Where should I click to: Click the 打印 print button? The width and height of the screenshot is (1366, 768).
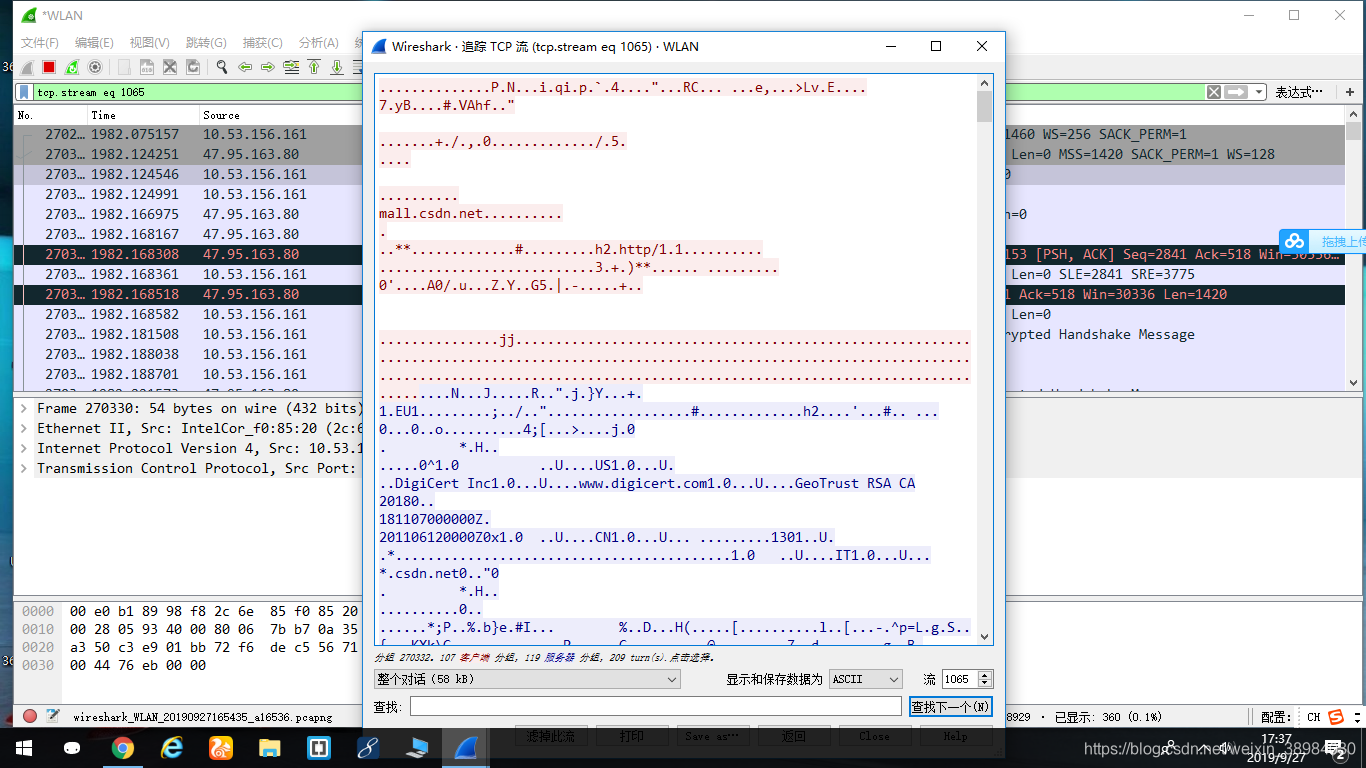click(632, 737)
